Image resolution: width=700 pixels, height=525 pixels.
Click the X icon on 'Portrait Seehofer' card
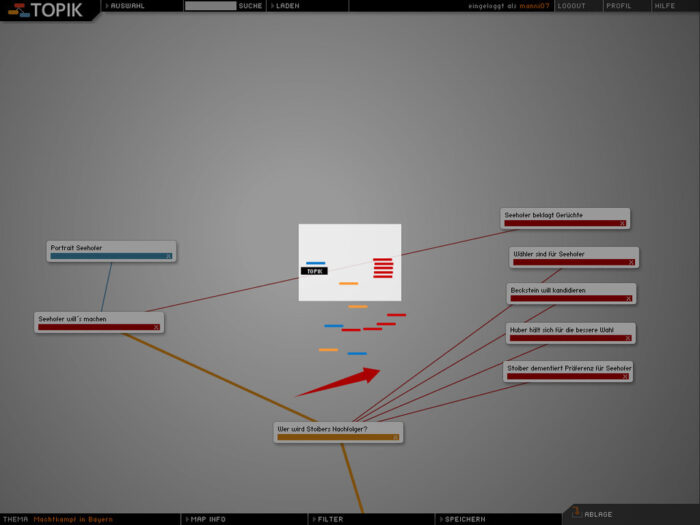[169, 257]
